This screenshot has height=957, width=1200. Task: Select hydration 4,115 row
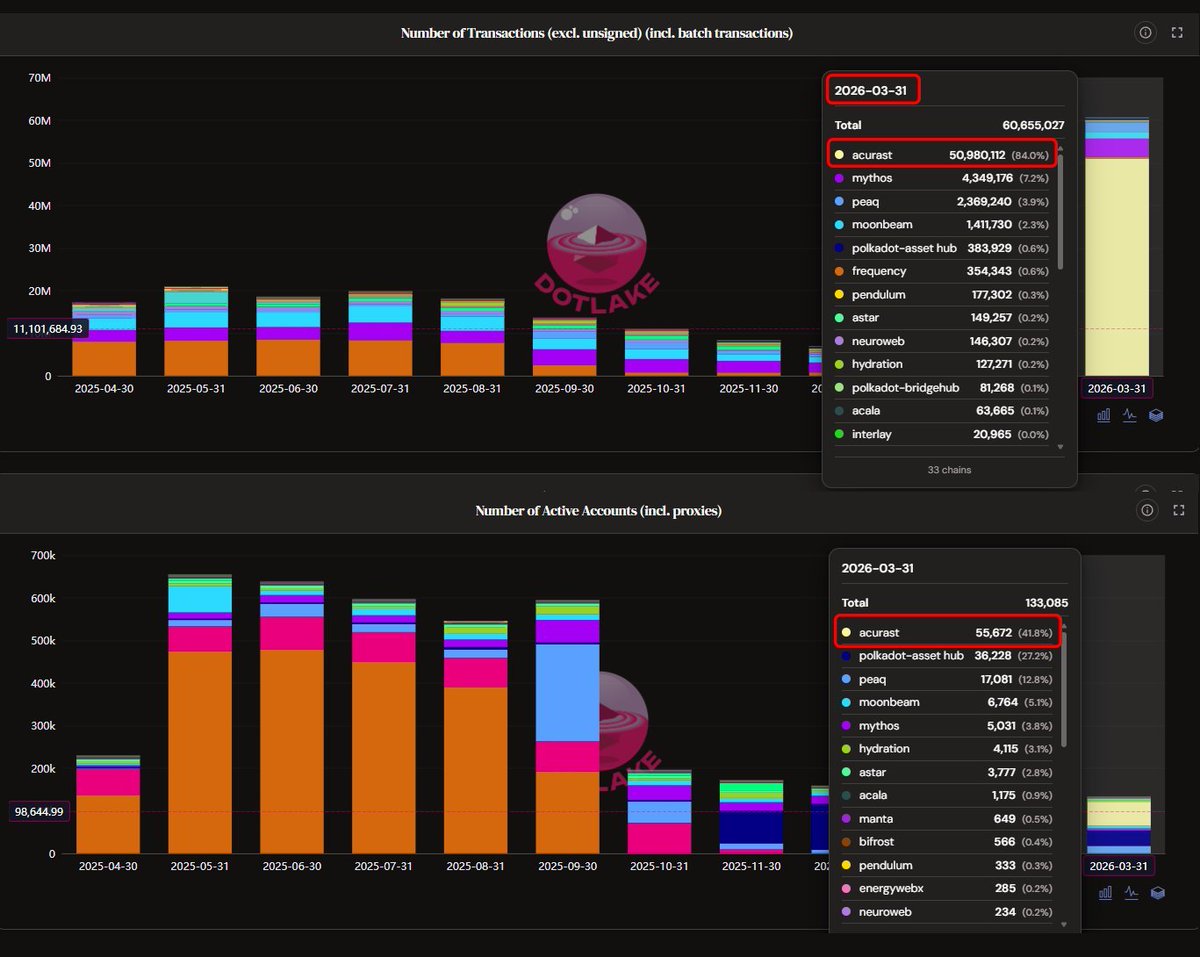pyautogui.click(x=948, y=749)
